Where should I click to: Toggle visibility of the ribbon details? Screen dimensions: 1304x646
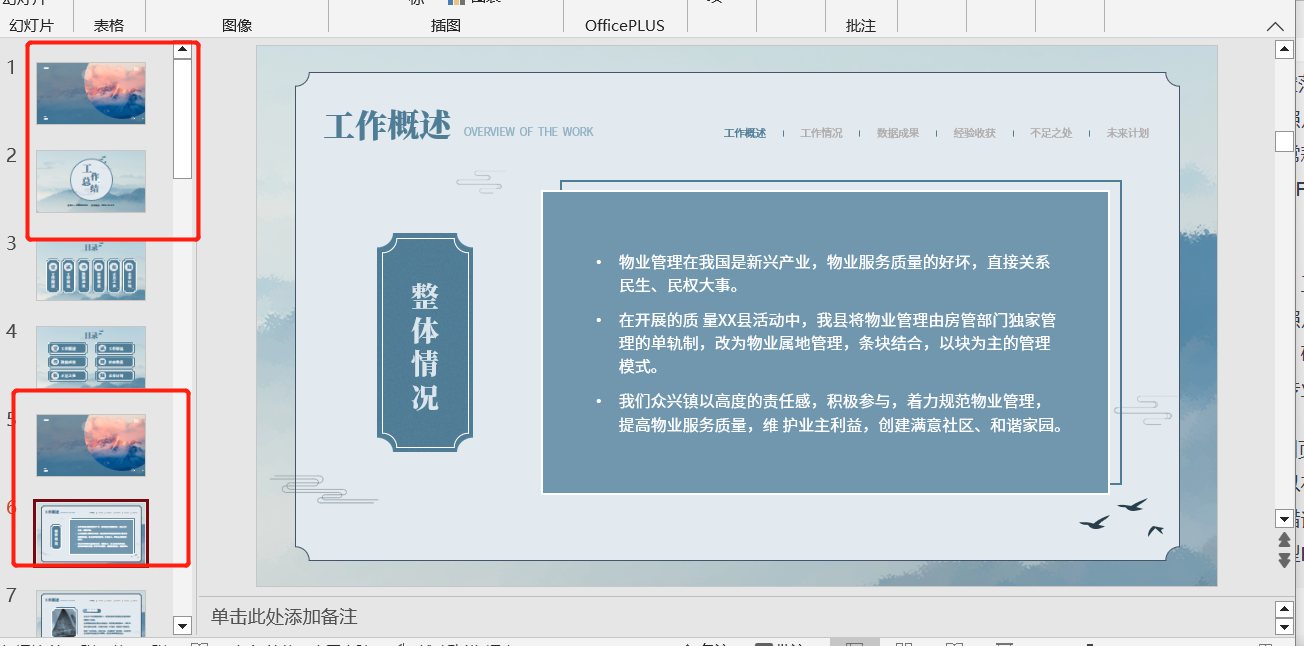1275,25
